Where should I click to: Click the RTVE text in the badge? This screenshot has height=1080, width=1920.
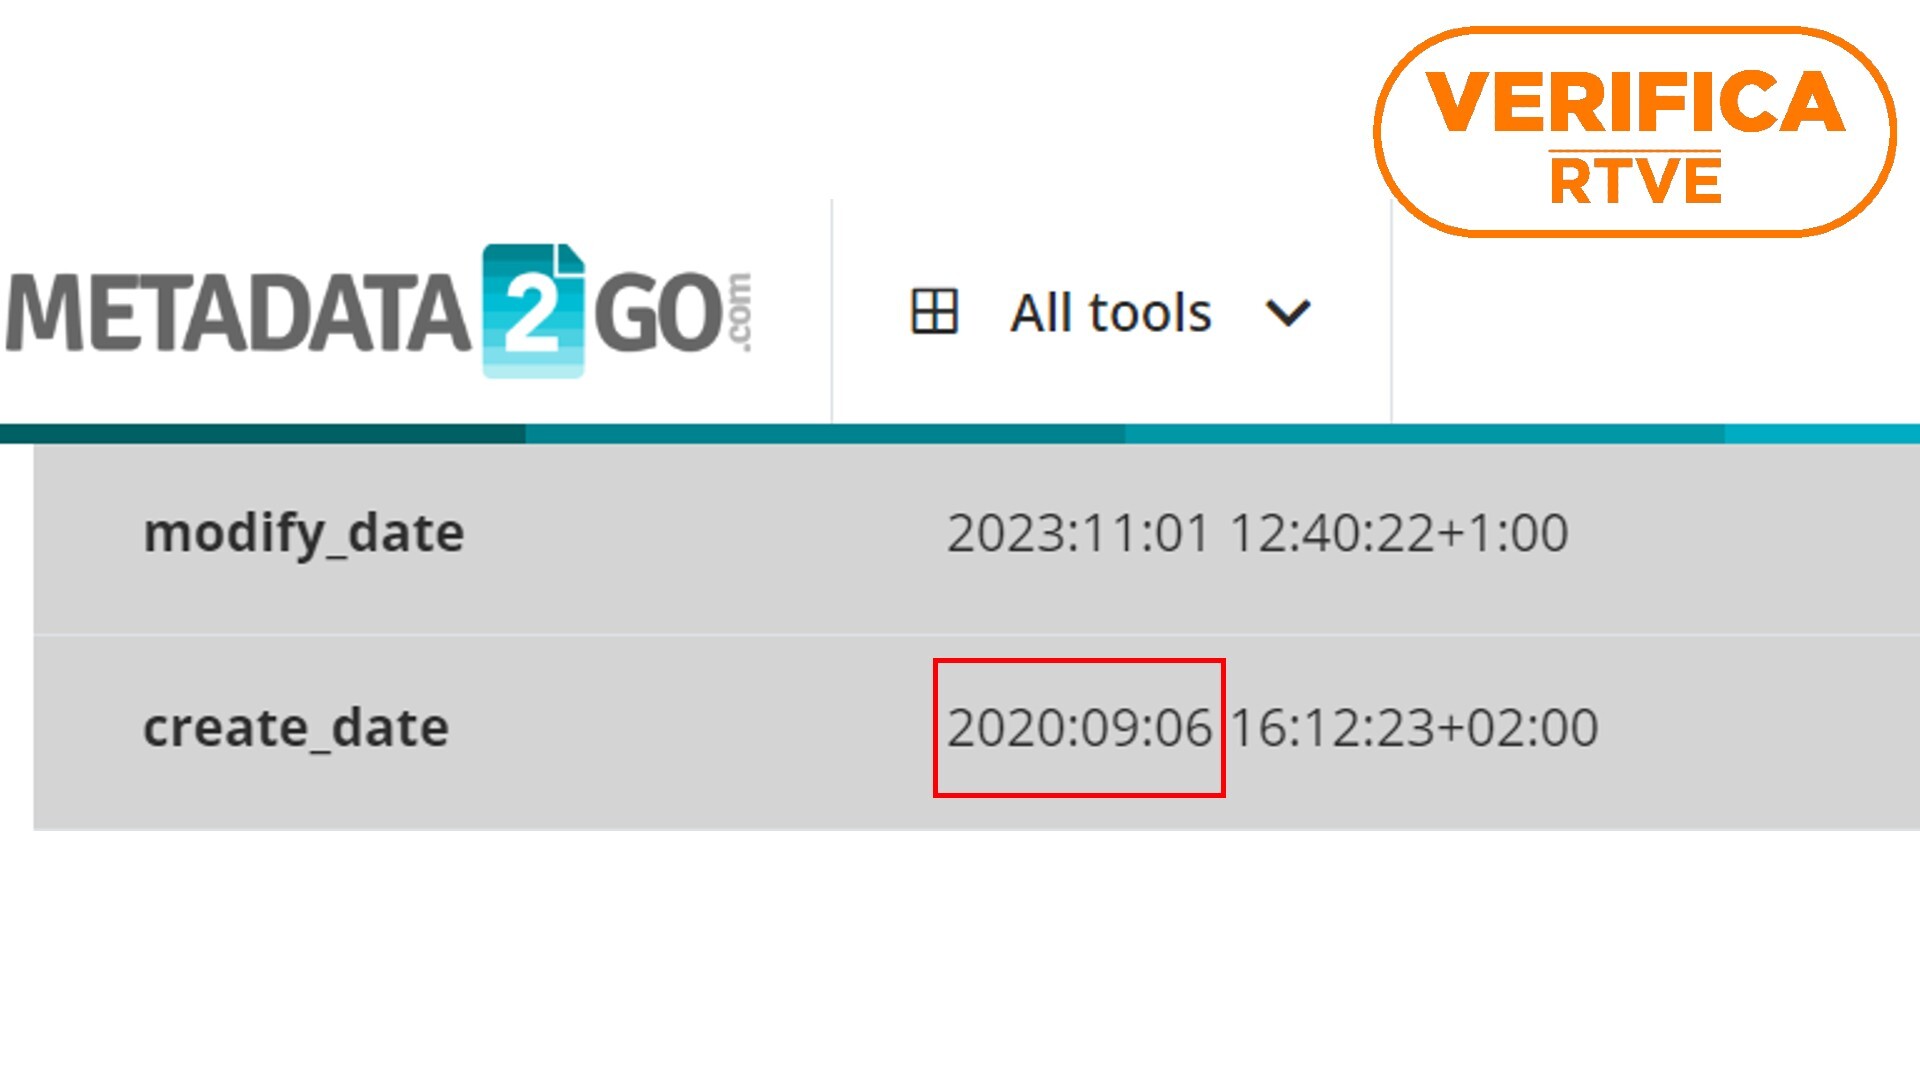click(x=1635, y=182)
